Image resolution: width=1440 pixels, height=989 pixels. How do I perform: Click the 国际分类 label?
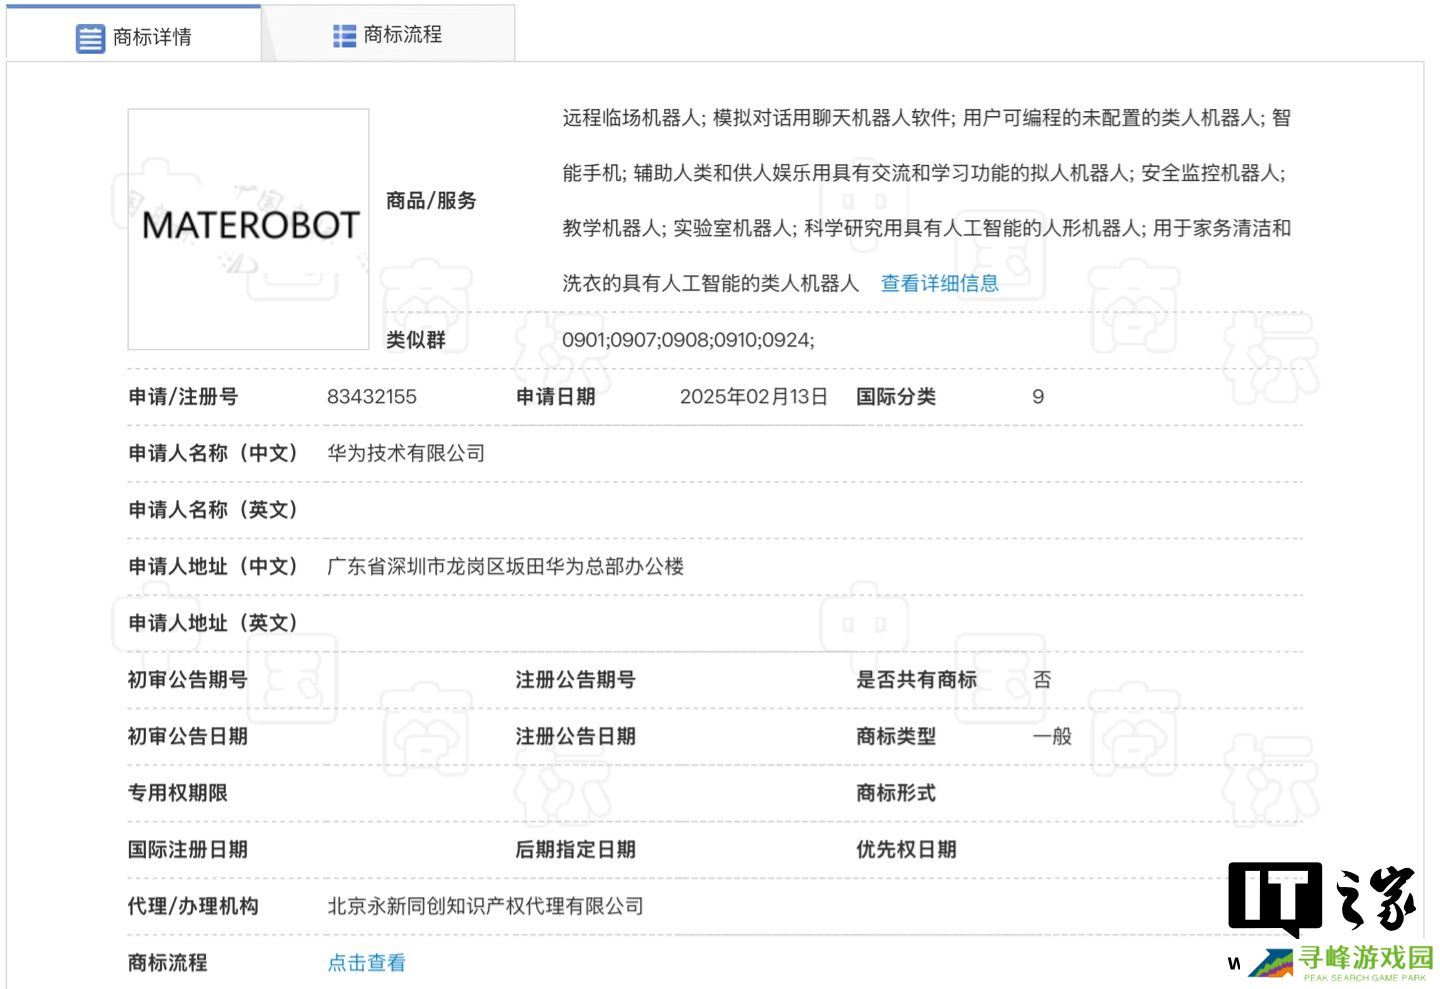coord(896,396)
